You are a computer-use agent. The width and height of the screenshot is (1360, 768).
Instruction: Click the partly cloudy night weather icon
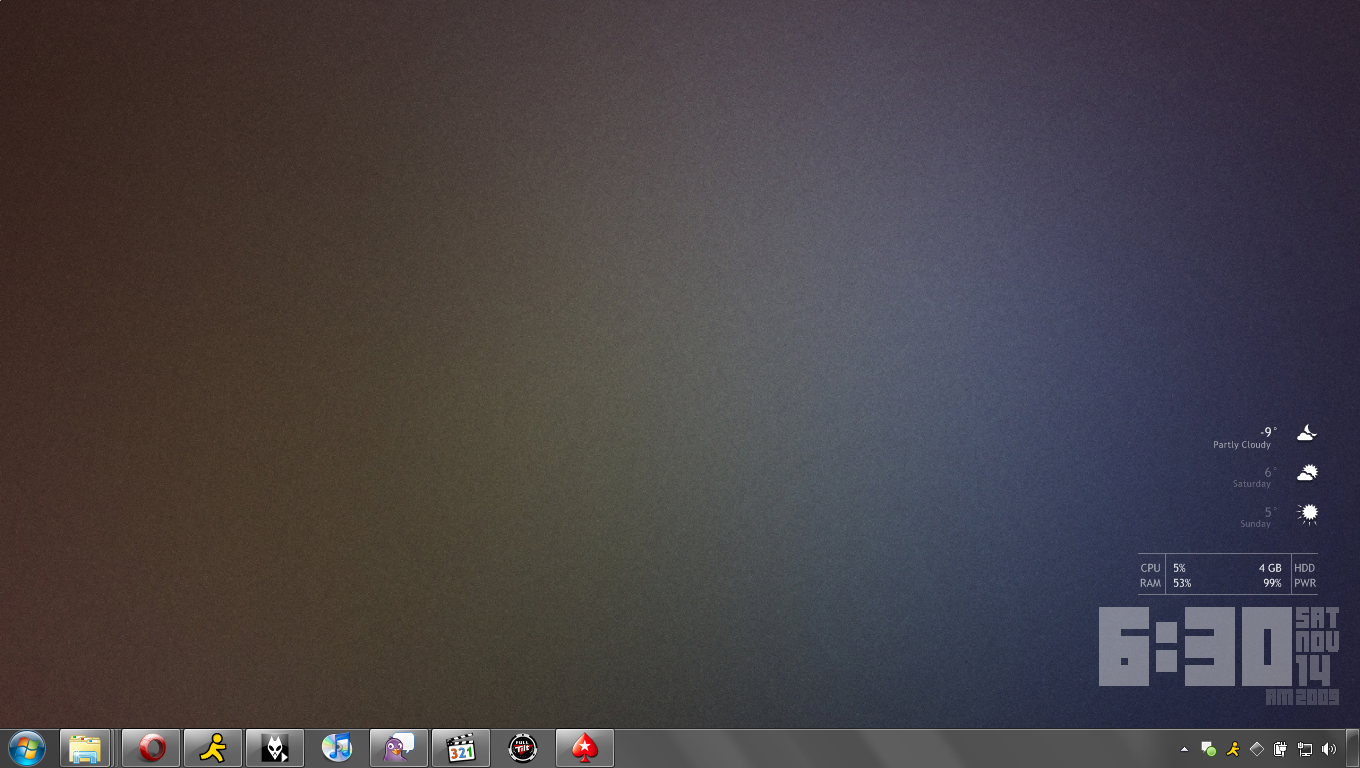(x=1307, y=433)
